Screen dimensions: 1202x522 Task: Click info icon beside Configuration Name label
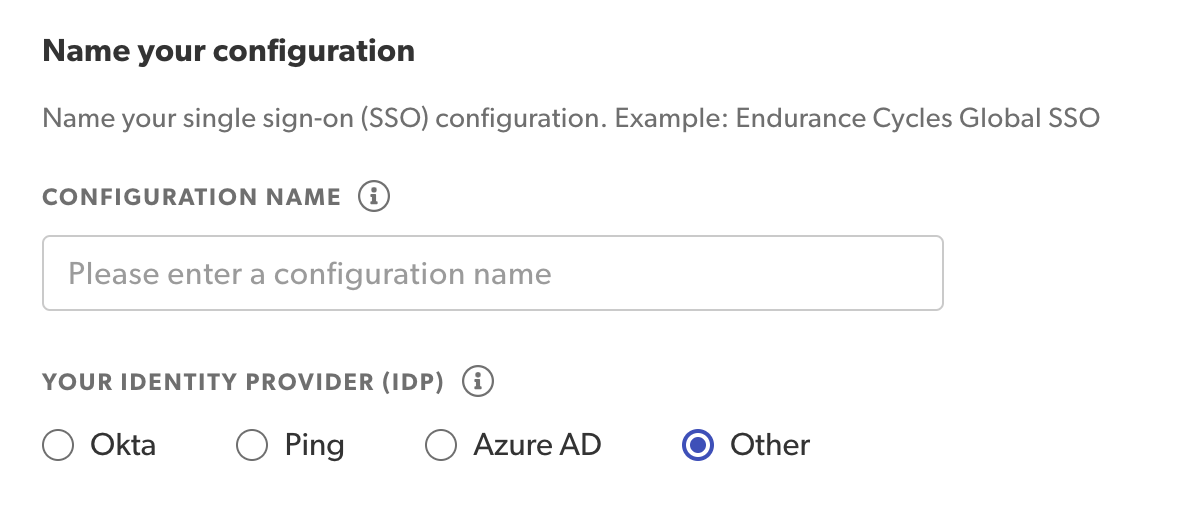[374, 197]
